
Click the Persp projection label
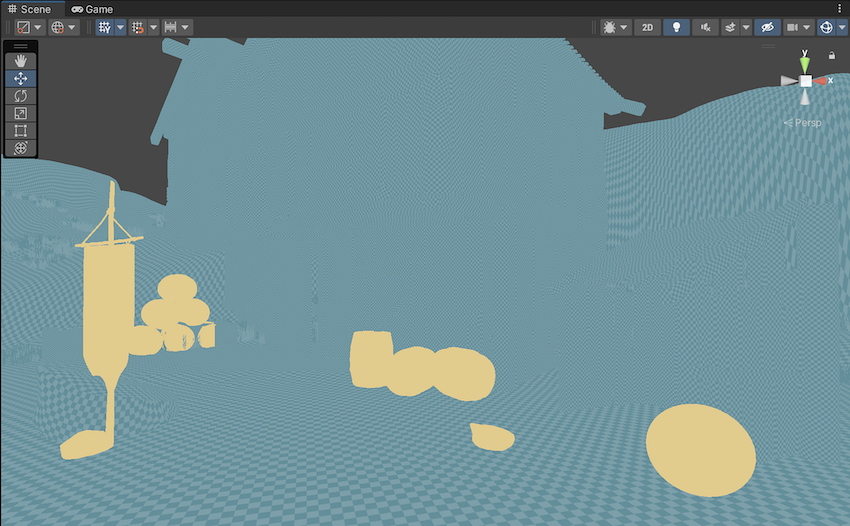[x=802, y=122]
